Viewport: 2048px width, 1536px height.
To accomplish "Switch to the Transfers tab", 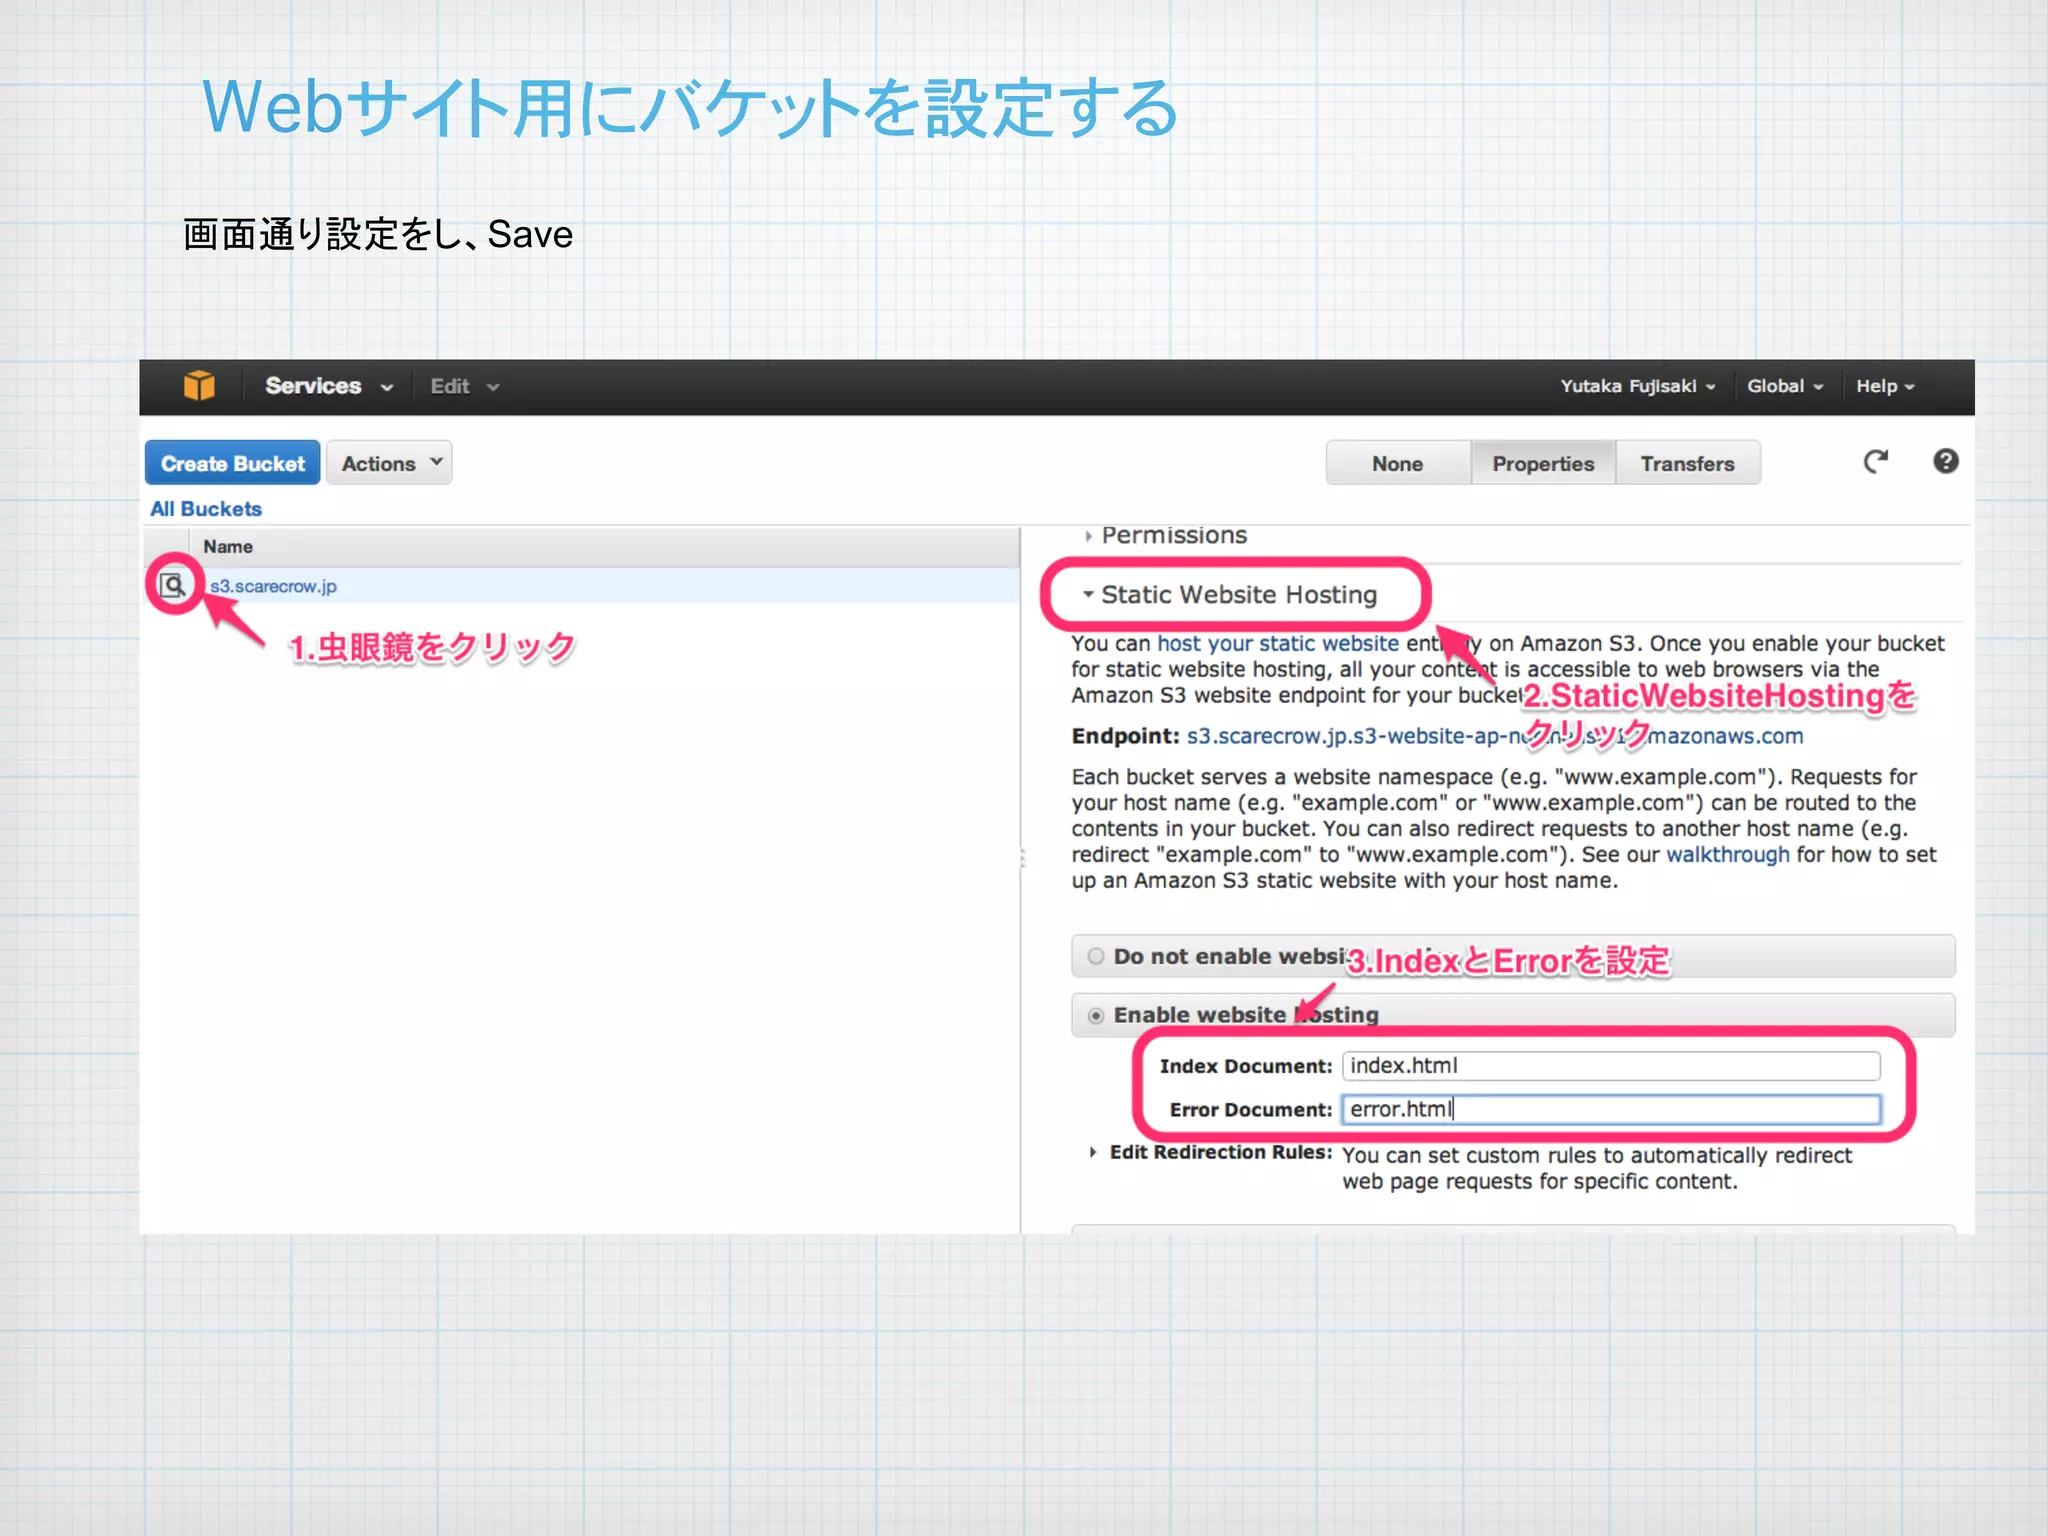I will 1687,463.
